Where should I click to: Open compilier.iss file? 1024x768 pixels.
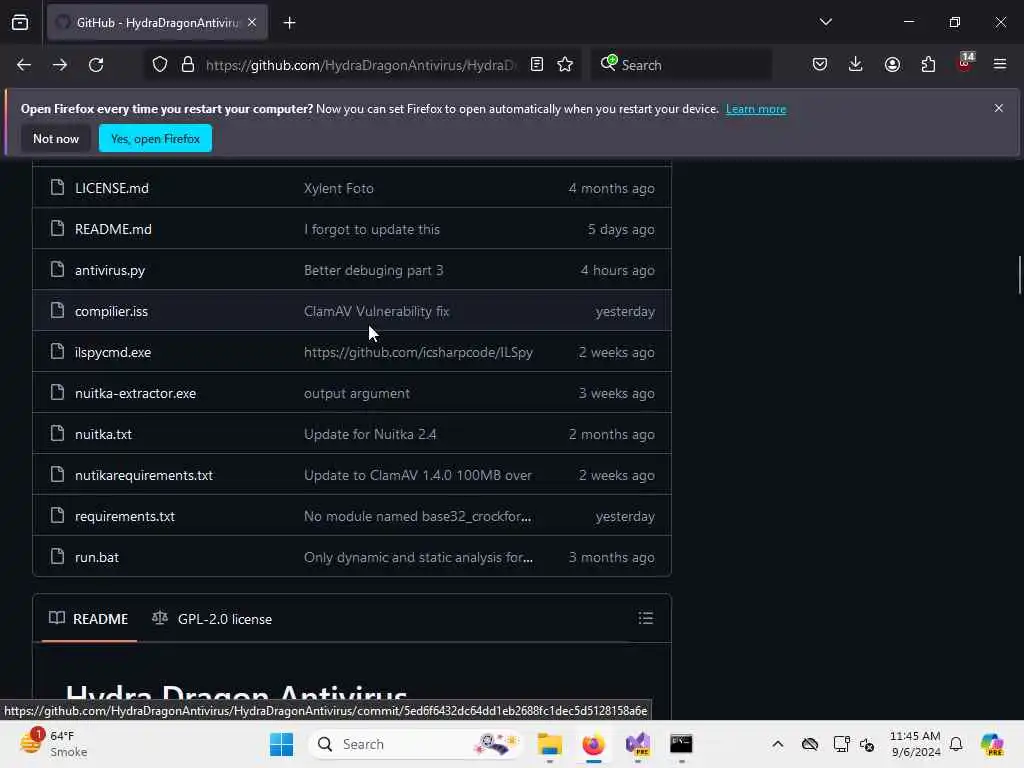(112, 312)
